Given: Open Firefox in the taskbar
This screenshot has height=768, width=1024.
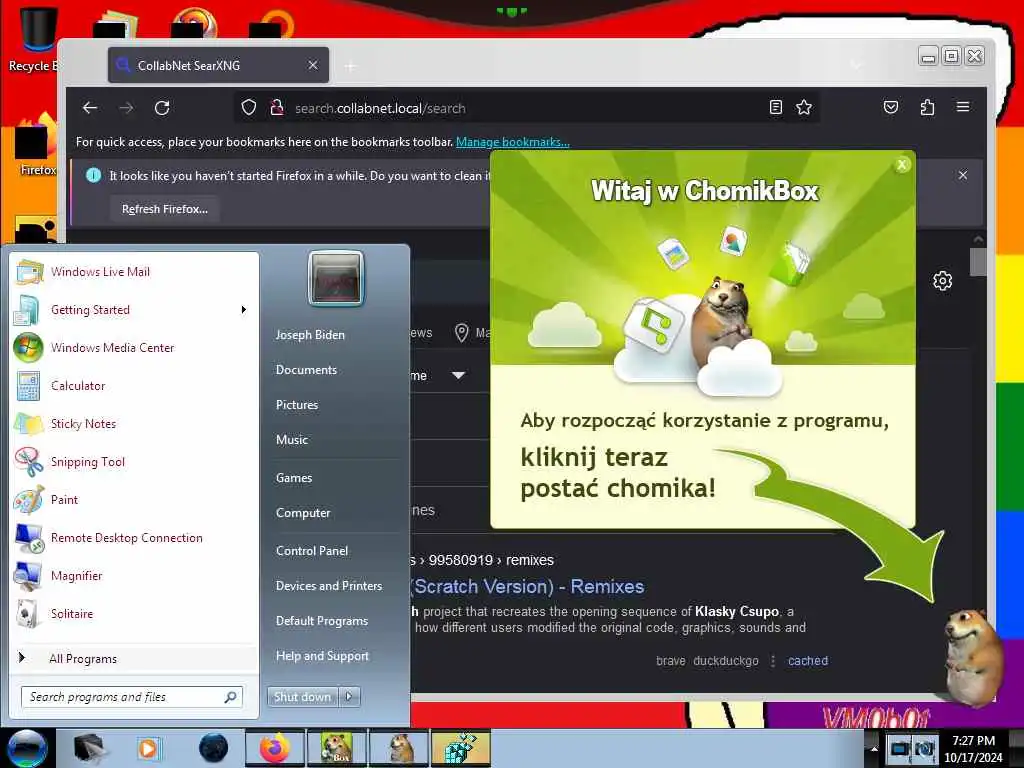Looking at the screenshot, I should [275, 748].
